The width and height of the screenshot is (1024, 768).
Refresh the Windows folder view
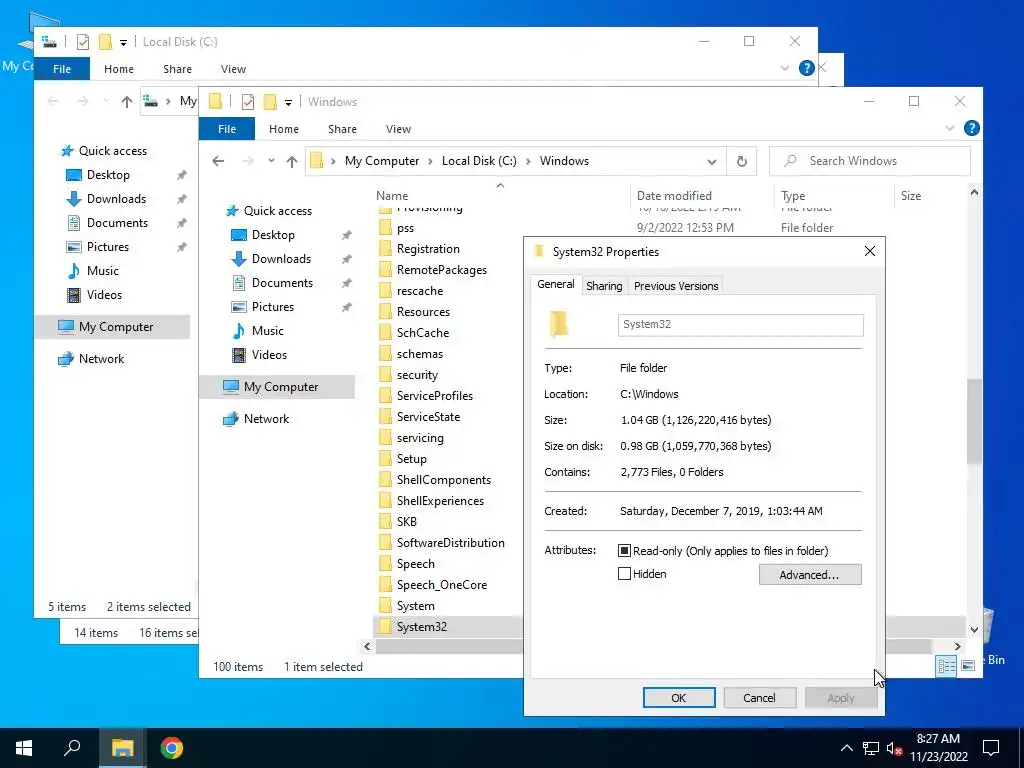point(741,161)
